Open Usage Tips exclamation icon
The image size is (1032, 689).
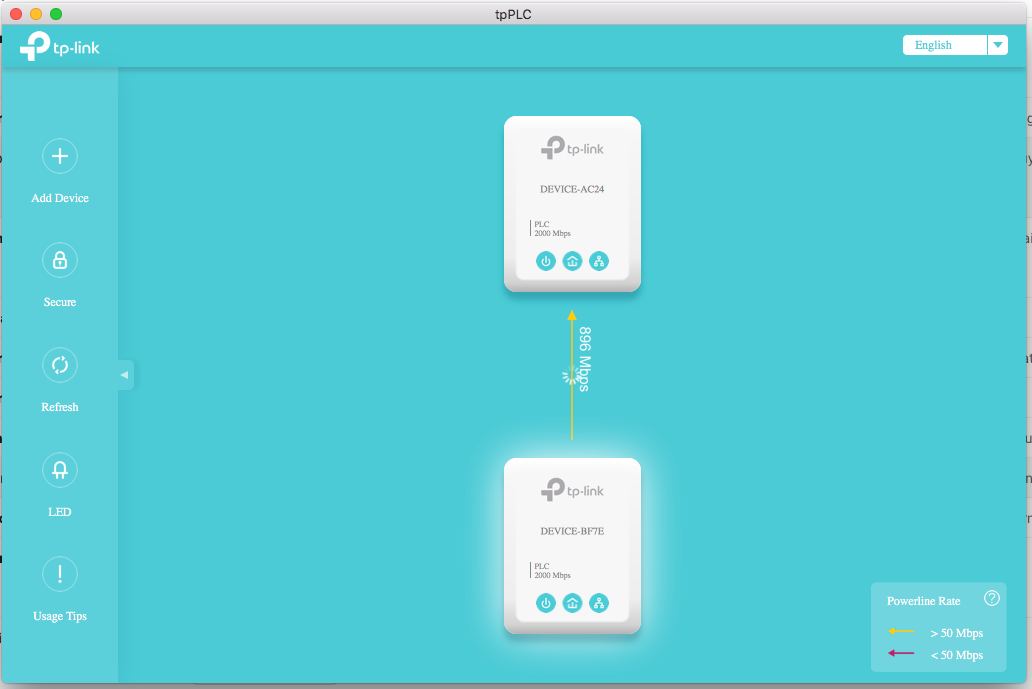60,574
